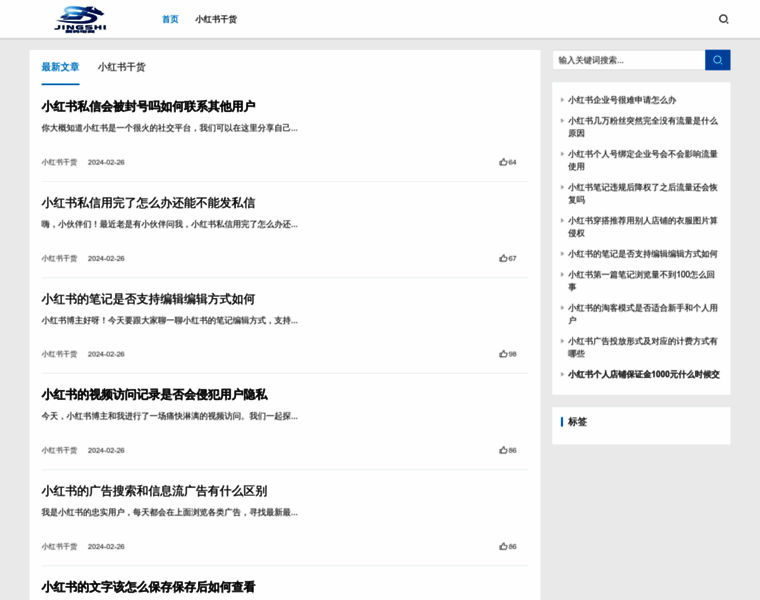
Task: Open article 小红书私信会被封号吗如何联系其他用户
Action: coord(148,106)
